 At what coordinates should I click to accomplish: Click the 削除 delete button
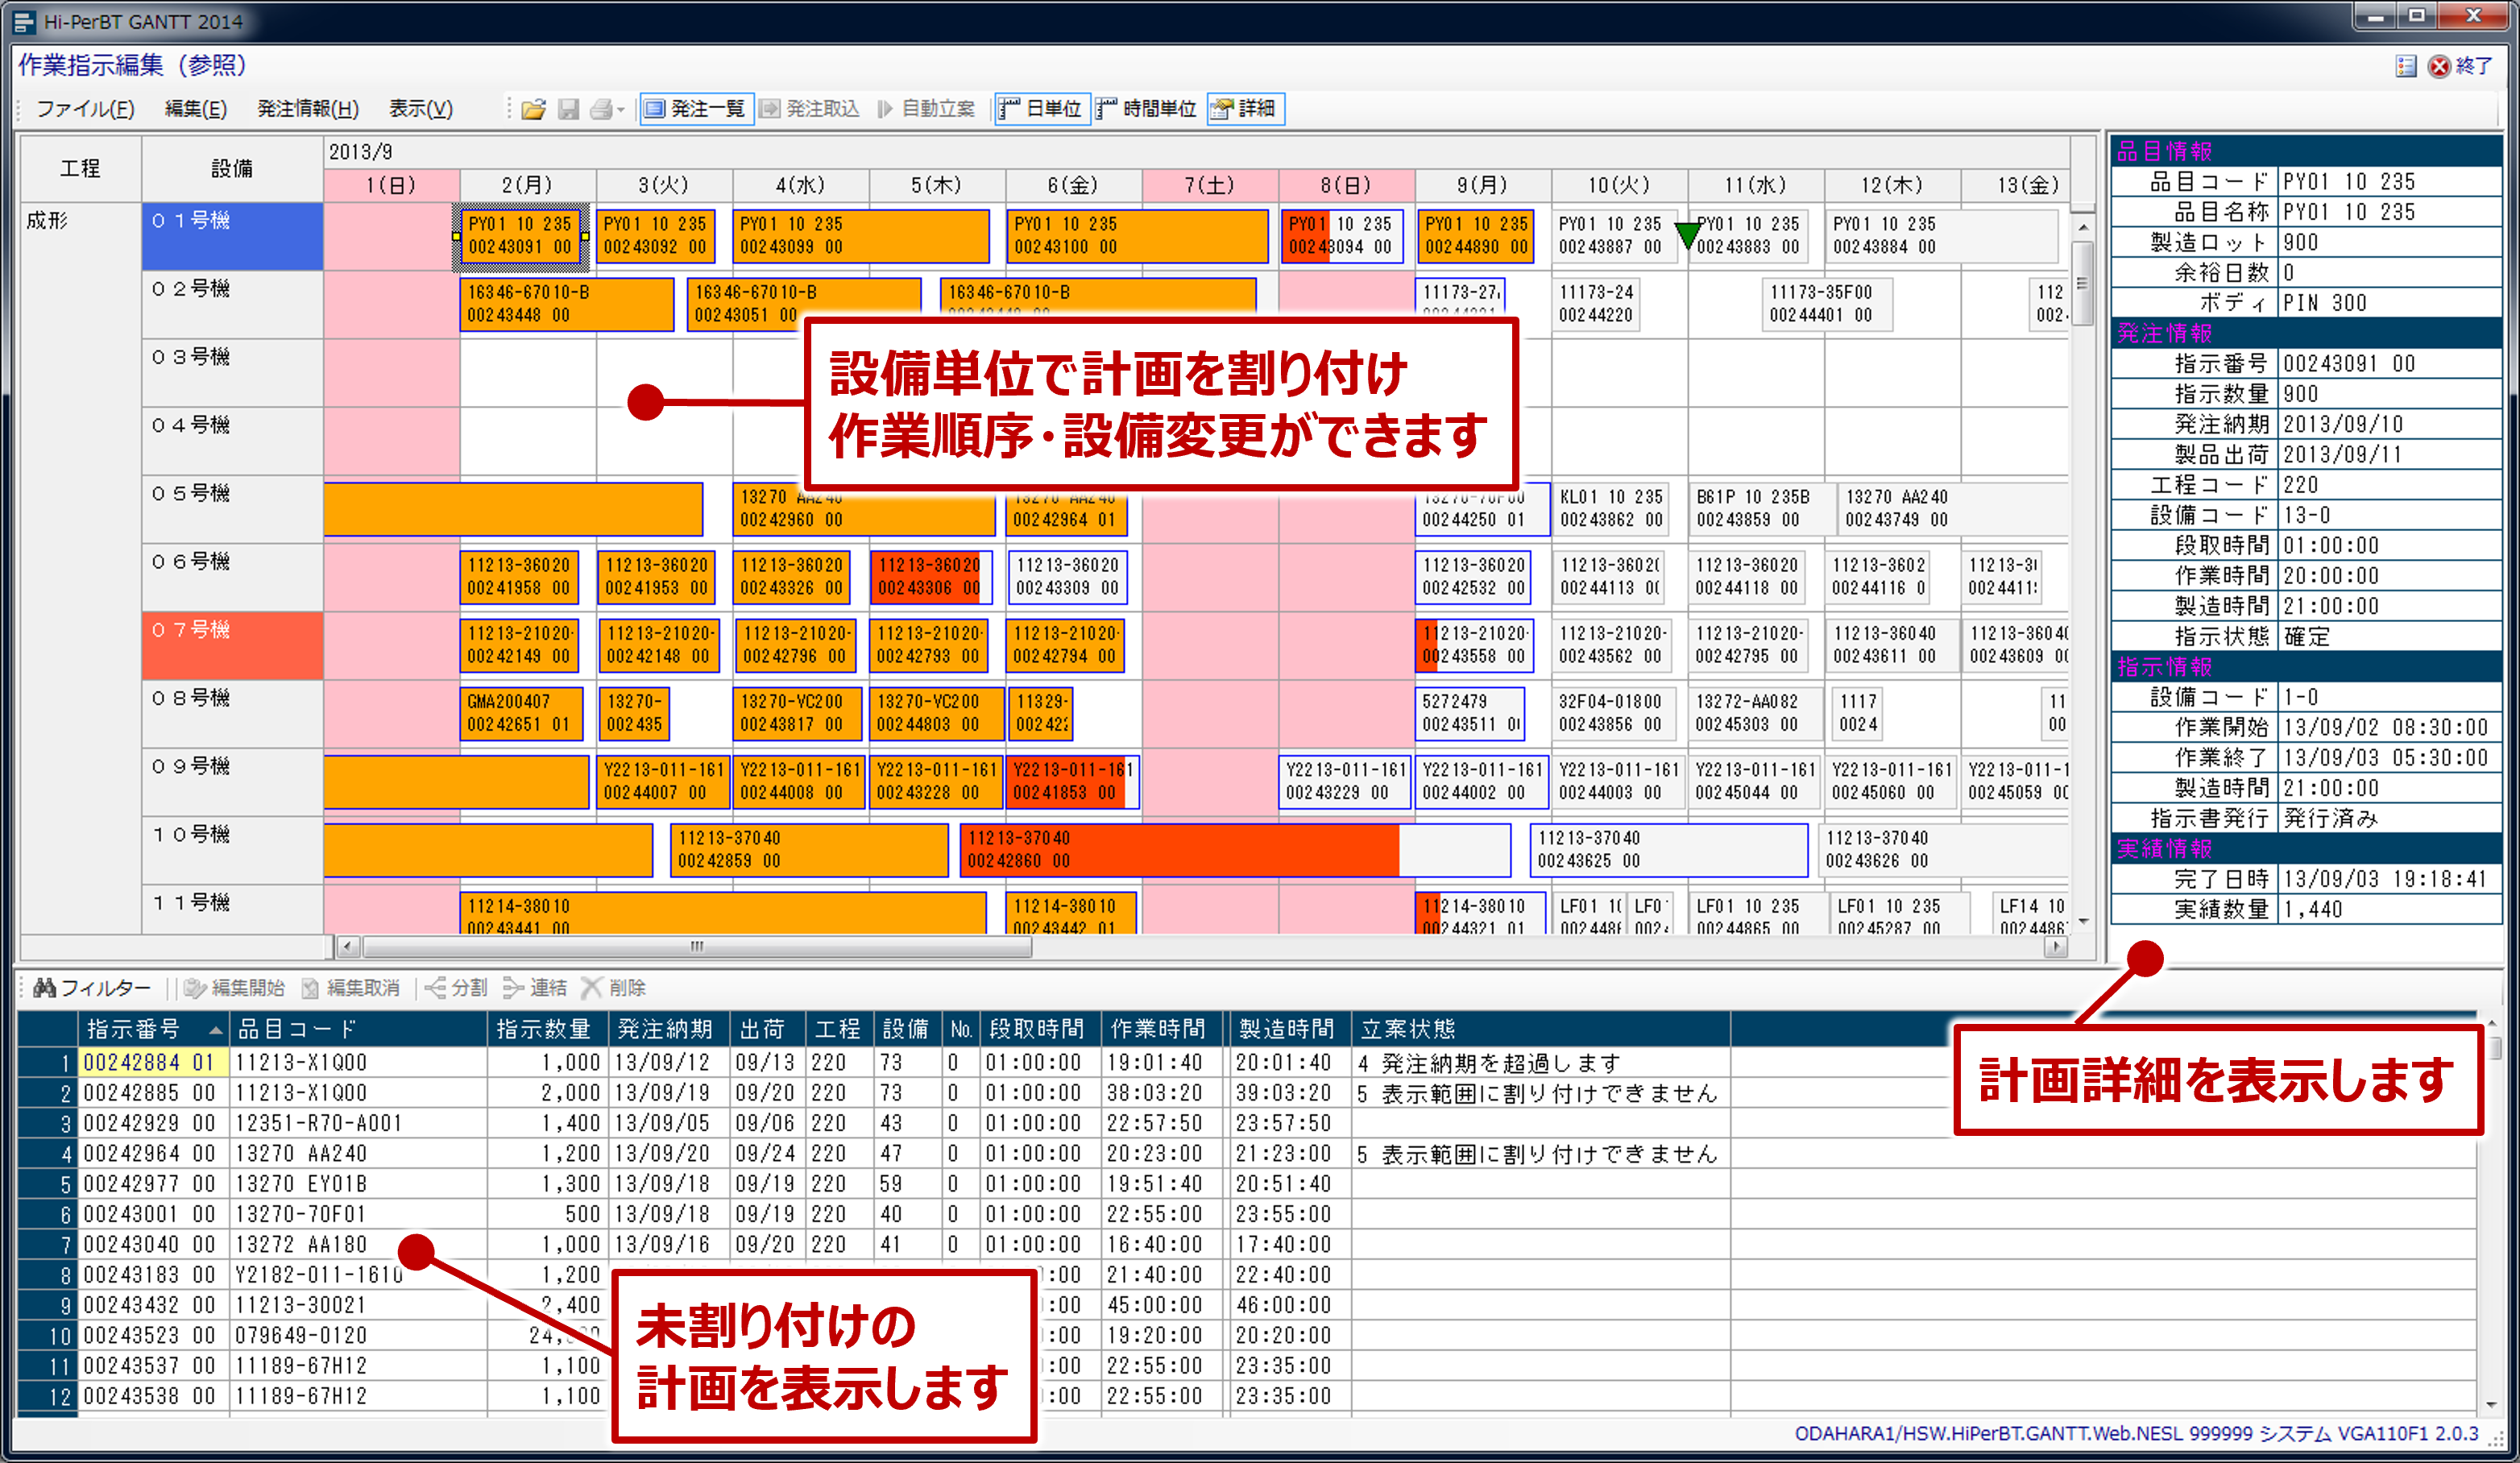[x=613, y=988]
